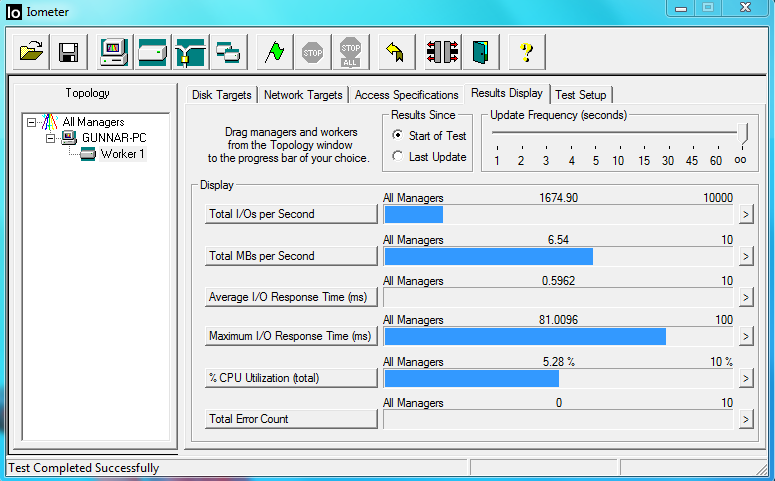Disconnect selected manager icon
Screen dimensions: 775x481
point(442,52)
